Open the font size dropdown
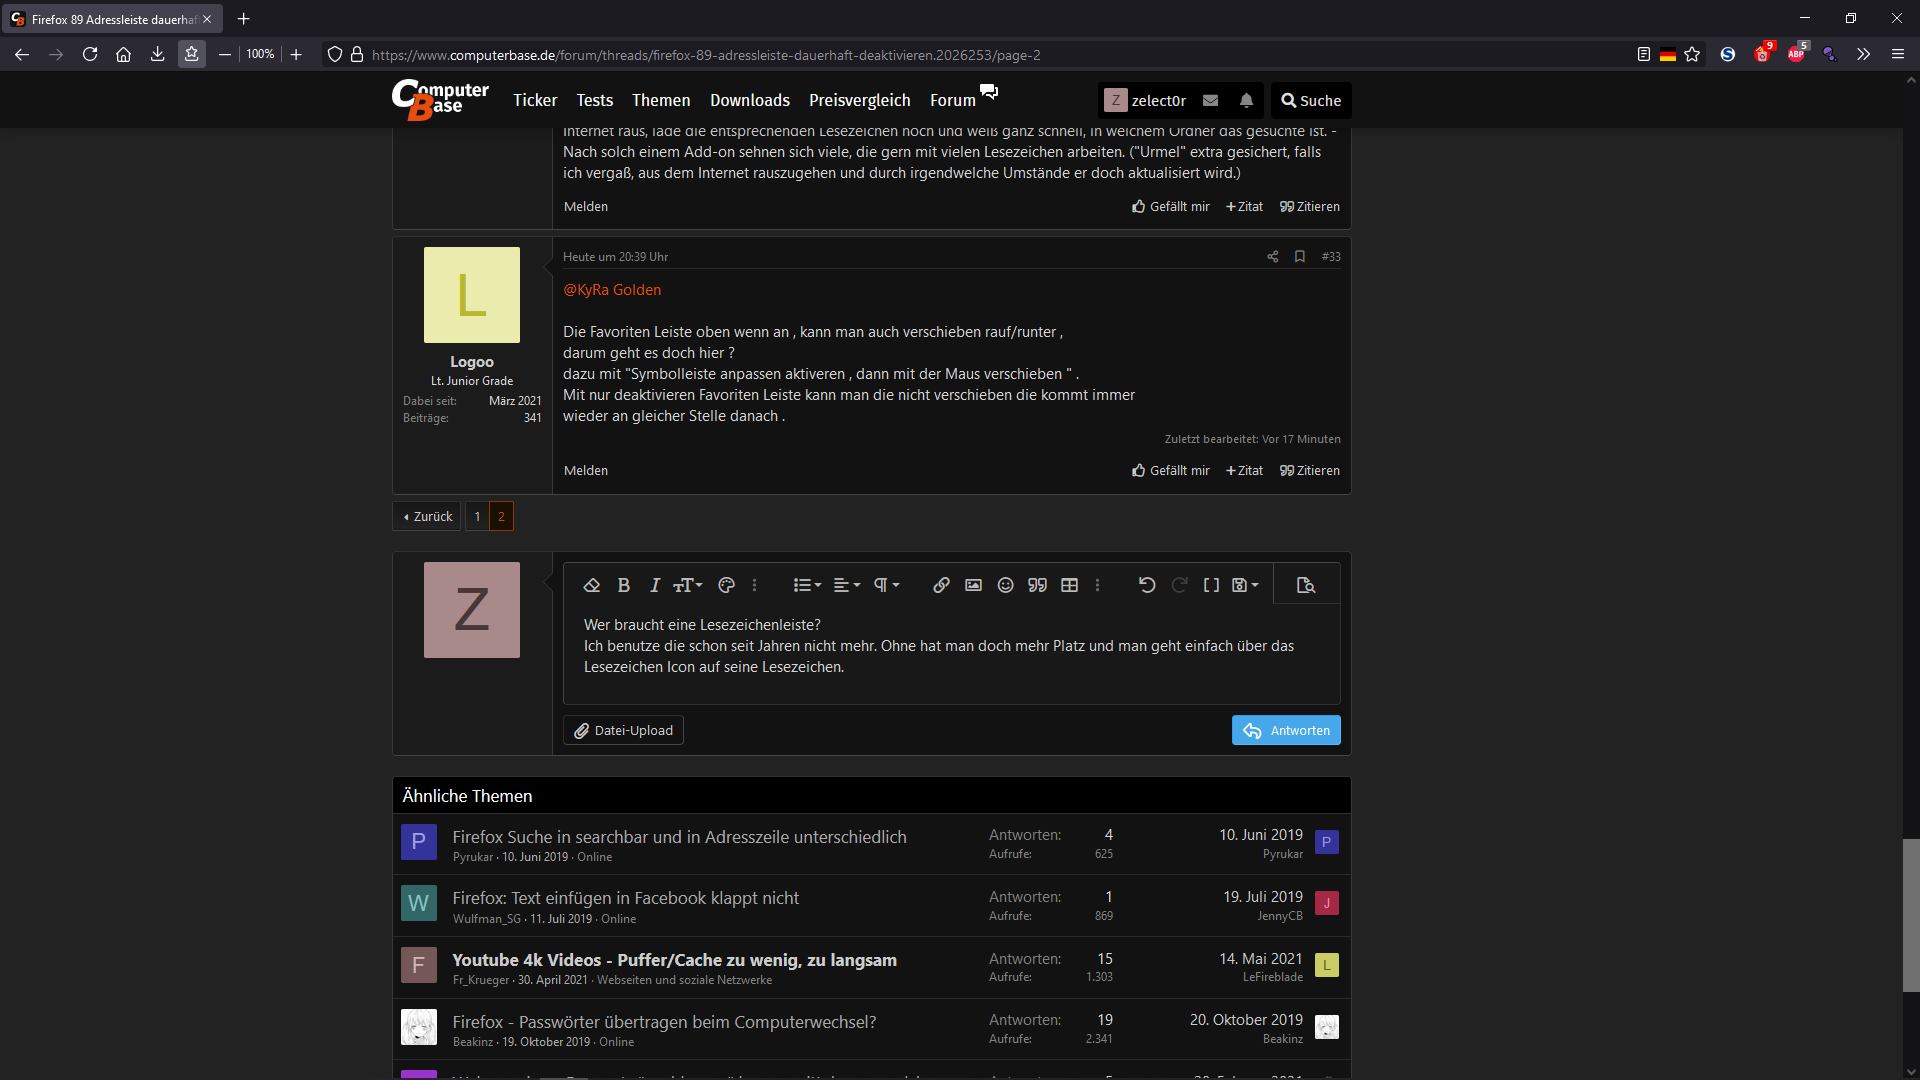Screen dimensions: 1920x1080 point(688,585)
